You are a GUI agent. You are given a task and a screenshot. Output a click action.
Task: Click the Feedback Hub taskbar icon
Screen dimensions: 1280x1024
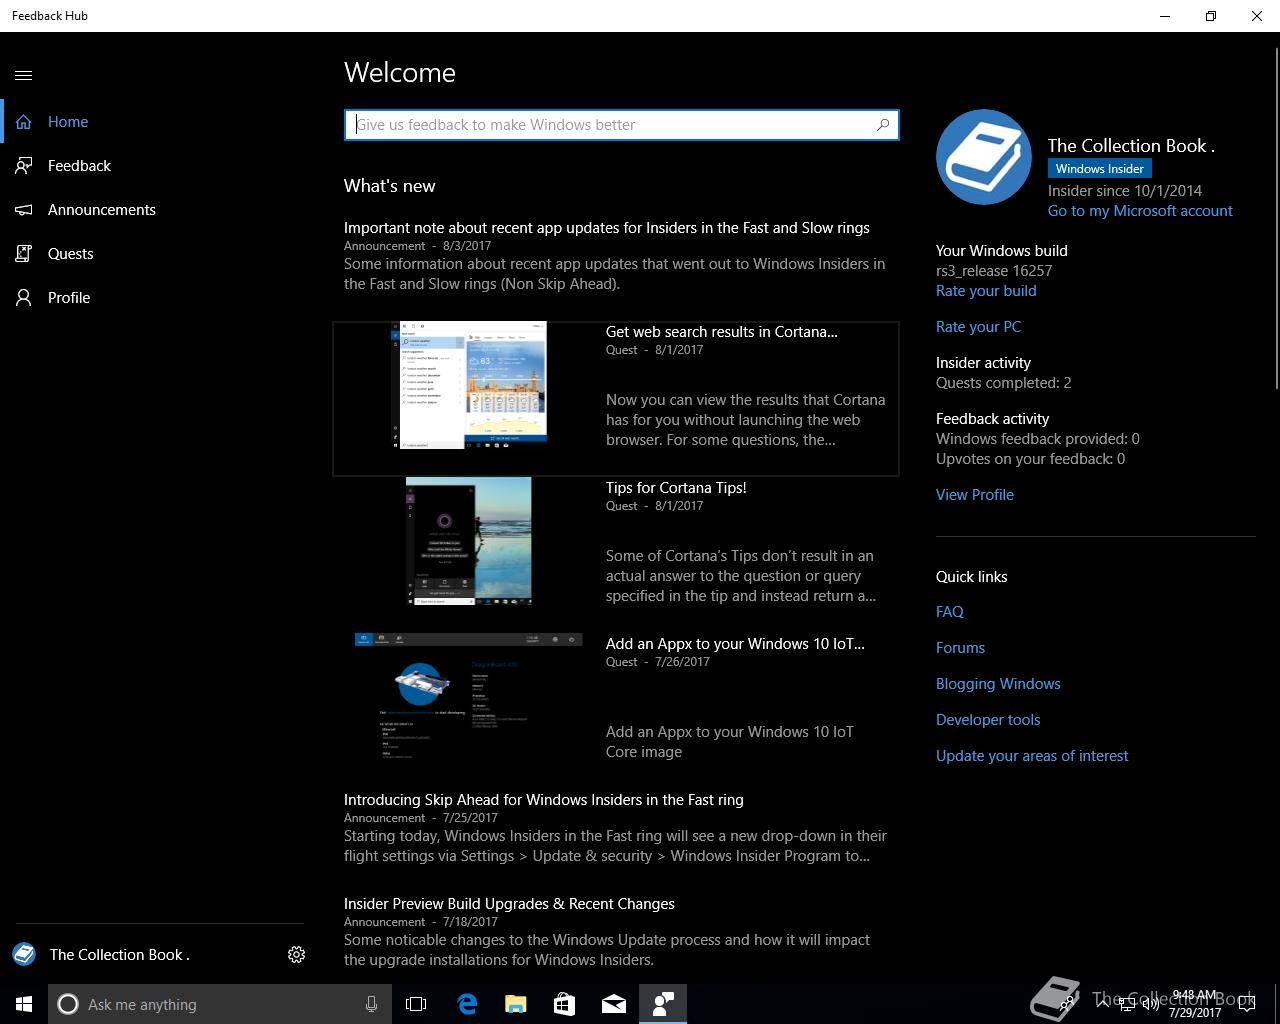tap(663, 1004)
